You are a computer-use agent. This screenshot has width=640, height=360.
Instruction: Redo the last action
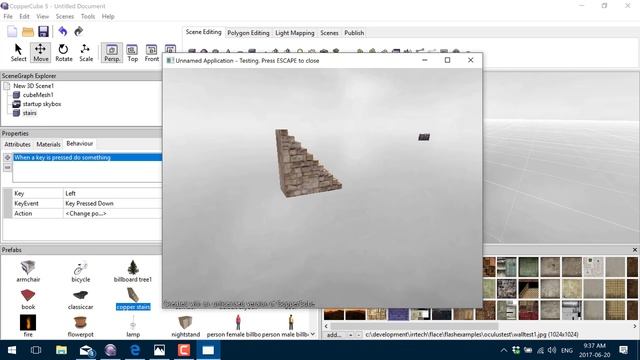pyautogui.click(x=78, y=31)
